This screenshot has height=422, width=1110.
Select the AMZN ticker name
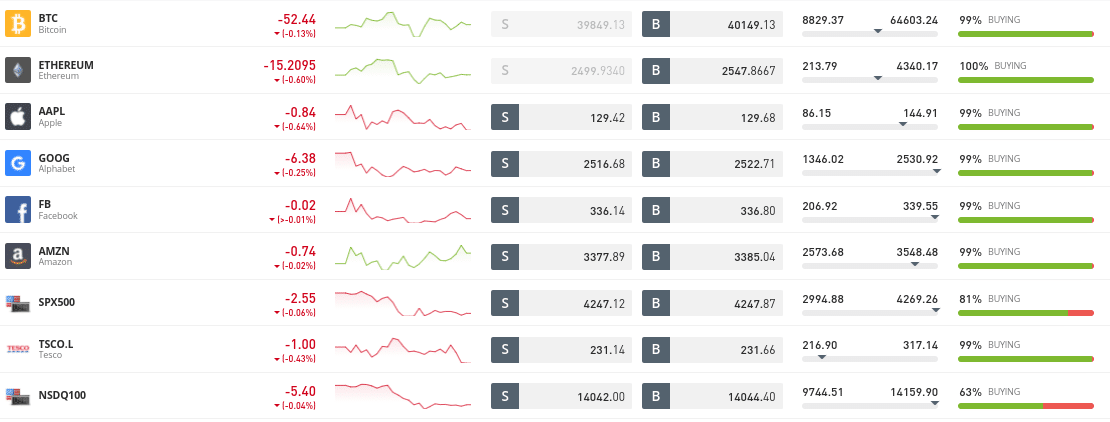(54, 251)
